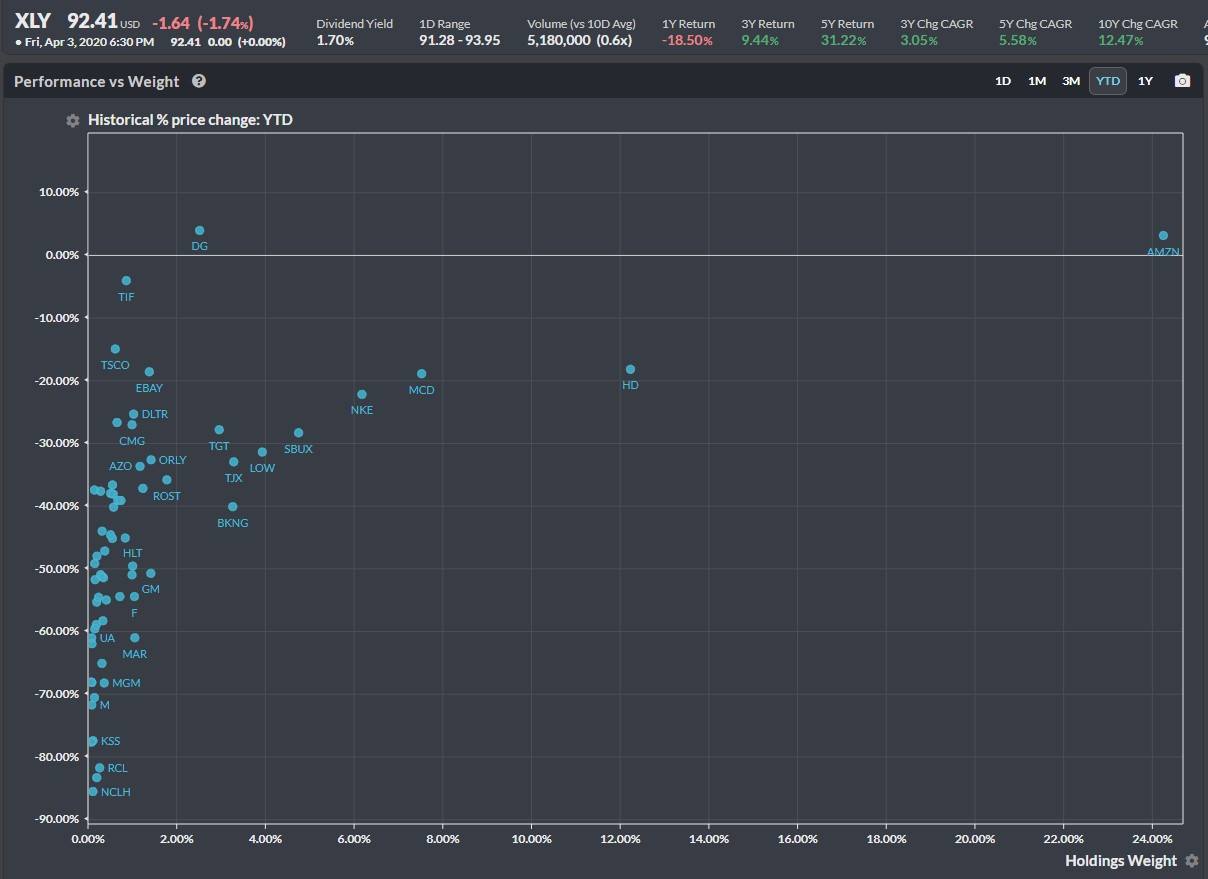Click the camera snapshot icon
This screenshot has width=1208, height=879.
click(1182, 81)
